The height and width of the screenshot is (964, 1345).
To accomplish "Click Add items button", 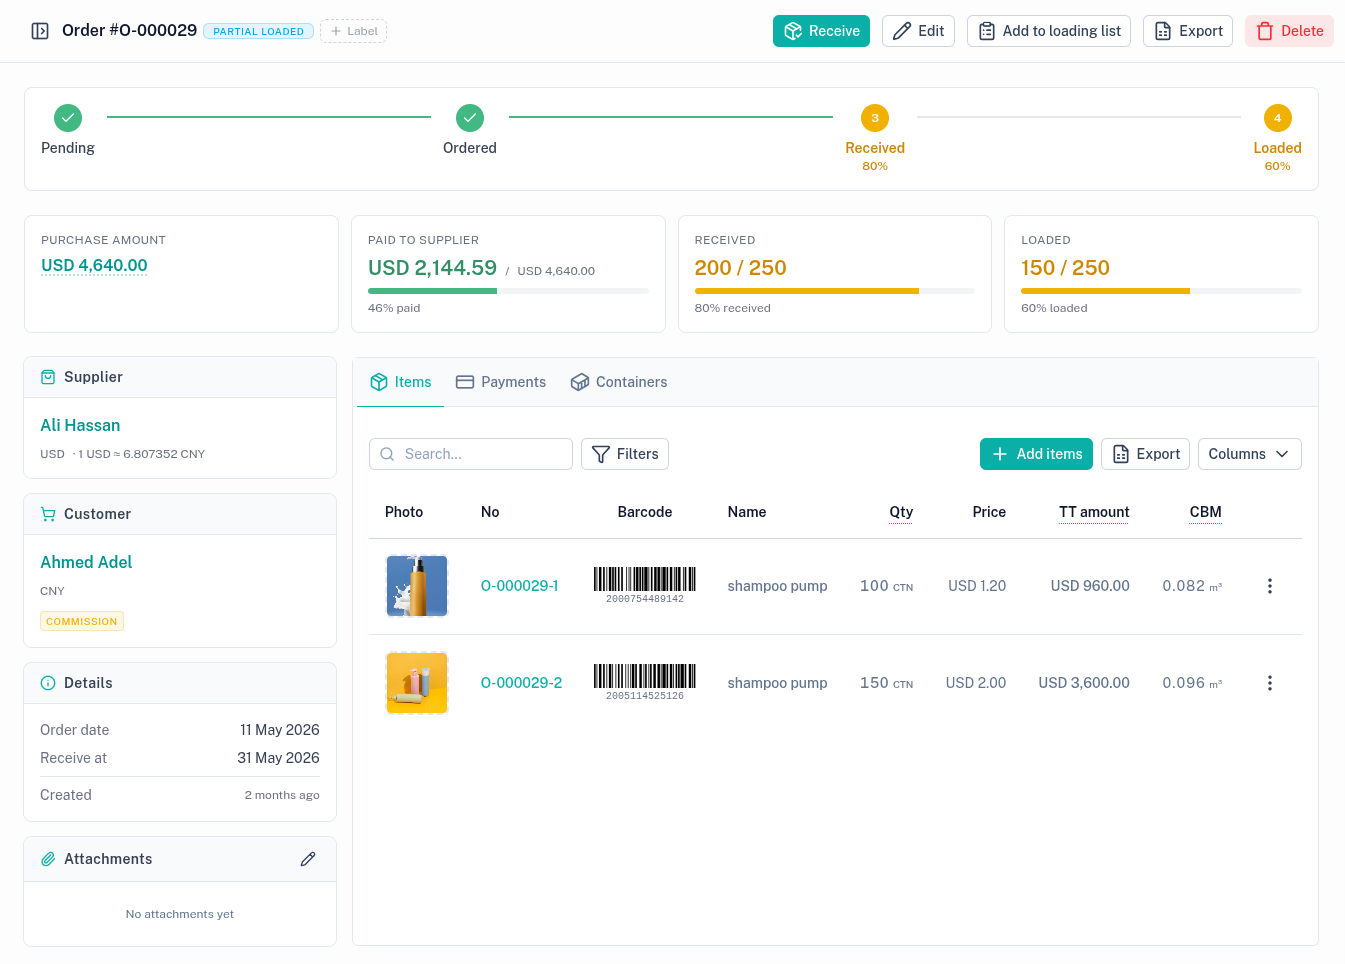I will 1036,454.
